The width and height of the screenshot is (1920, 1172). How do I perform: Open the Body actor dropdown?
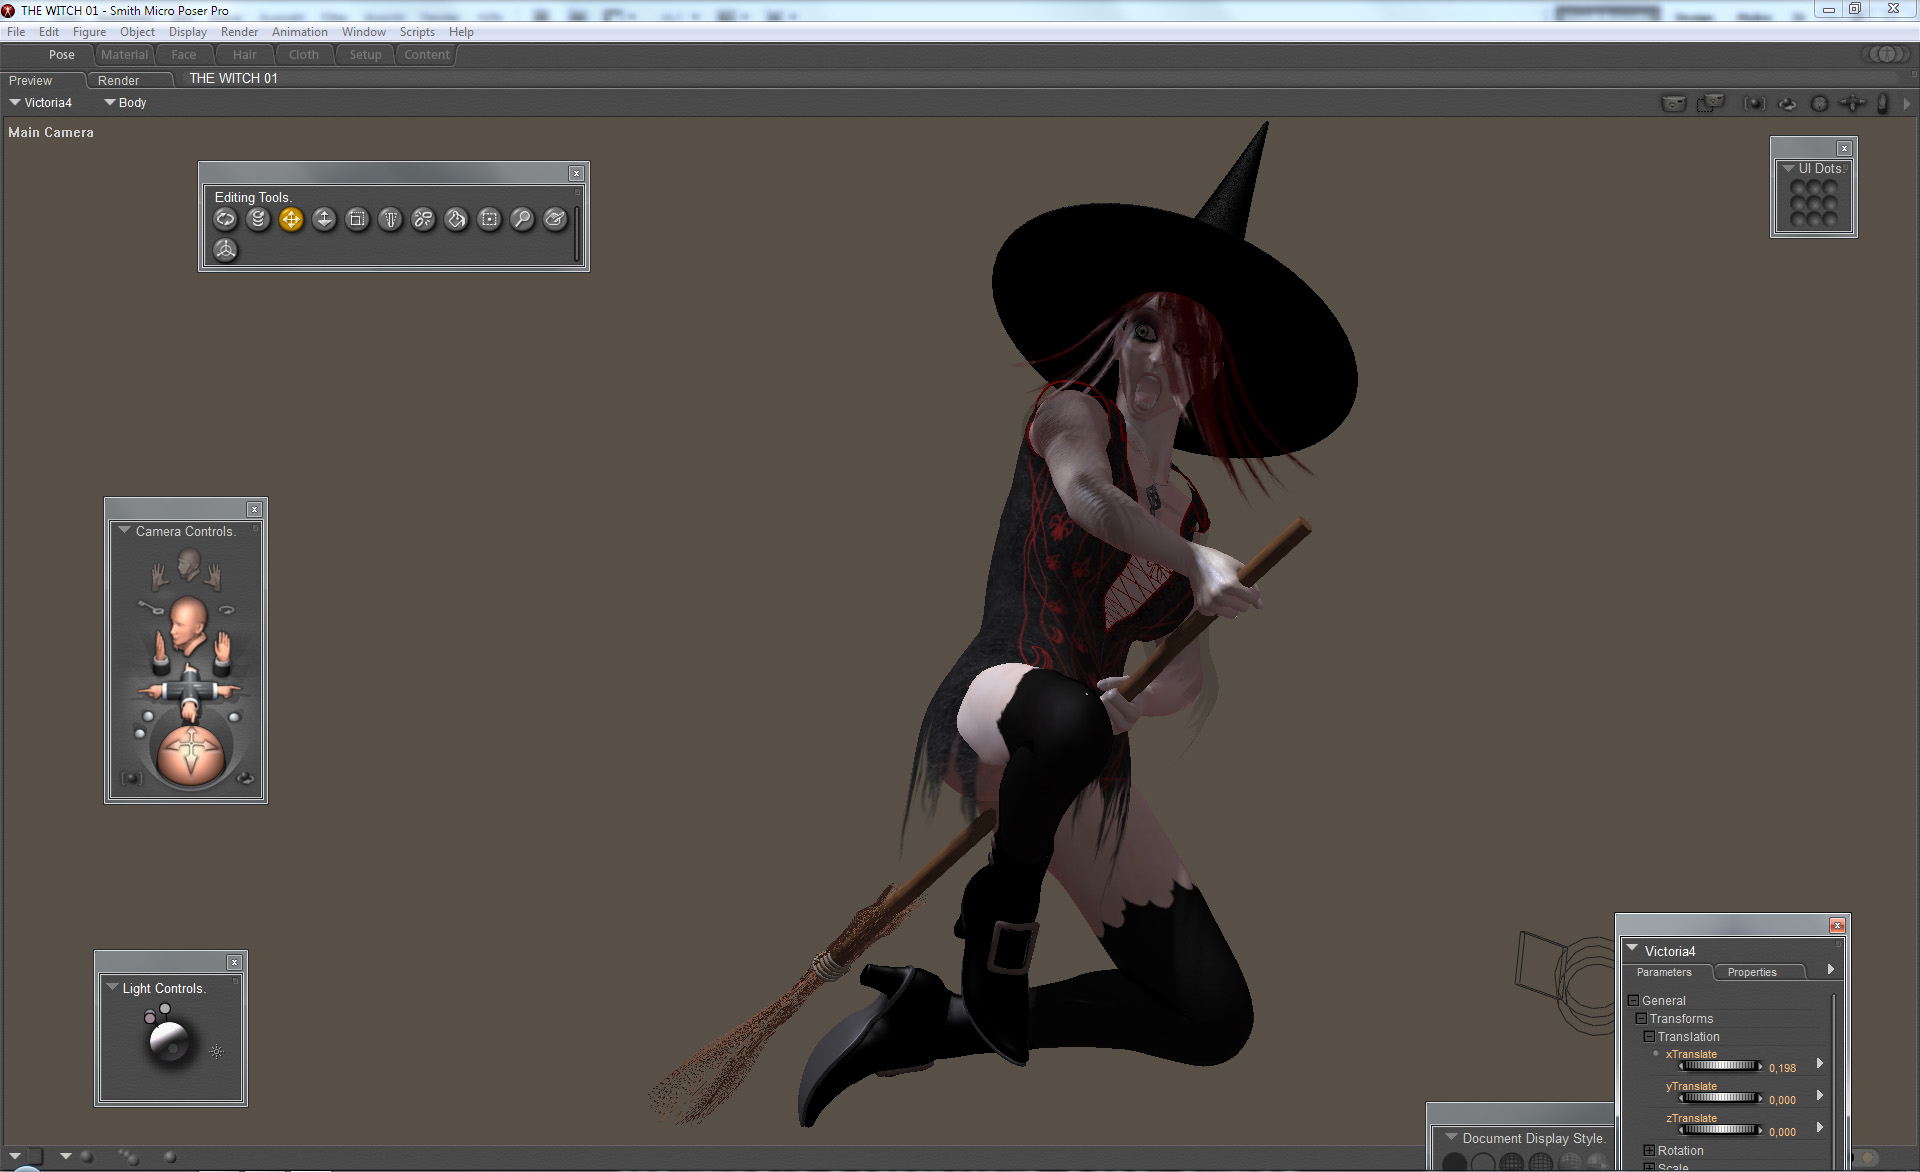[x=125, y=103]
